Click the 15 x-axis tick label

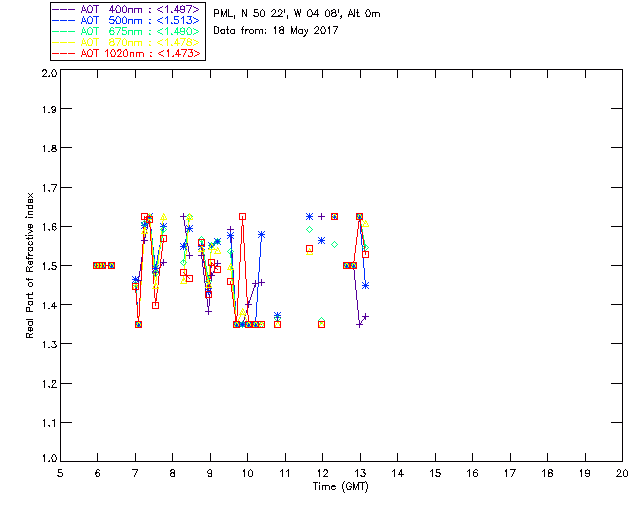point(435,473)
